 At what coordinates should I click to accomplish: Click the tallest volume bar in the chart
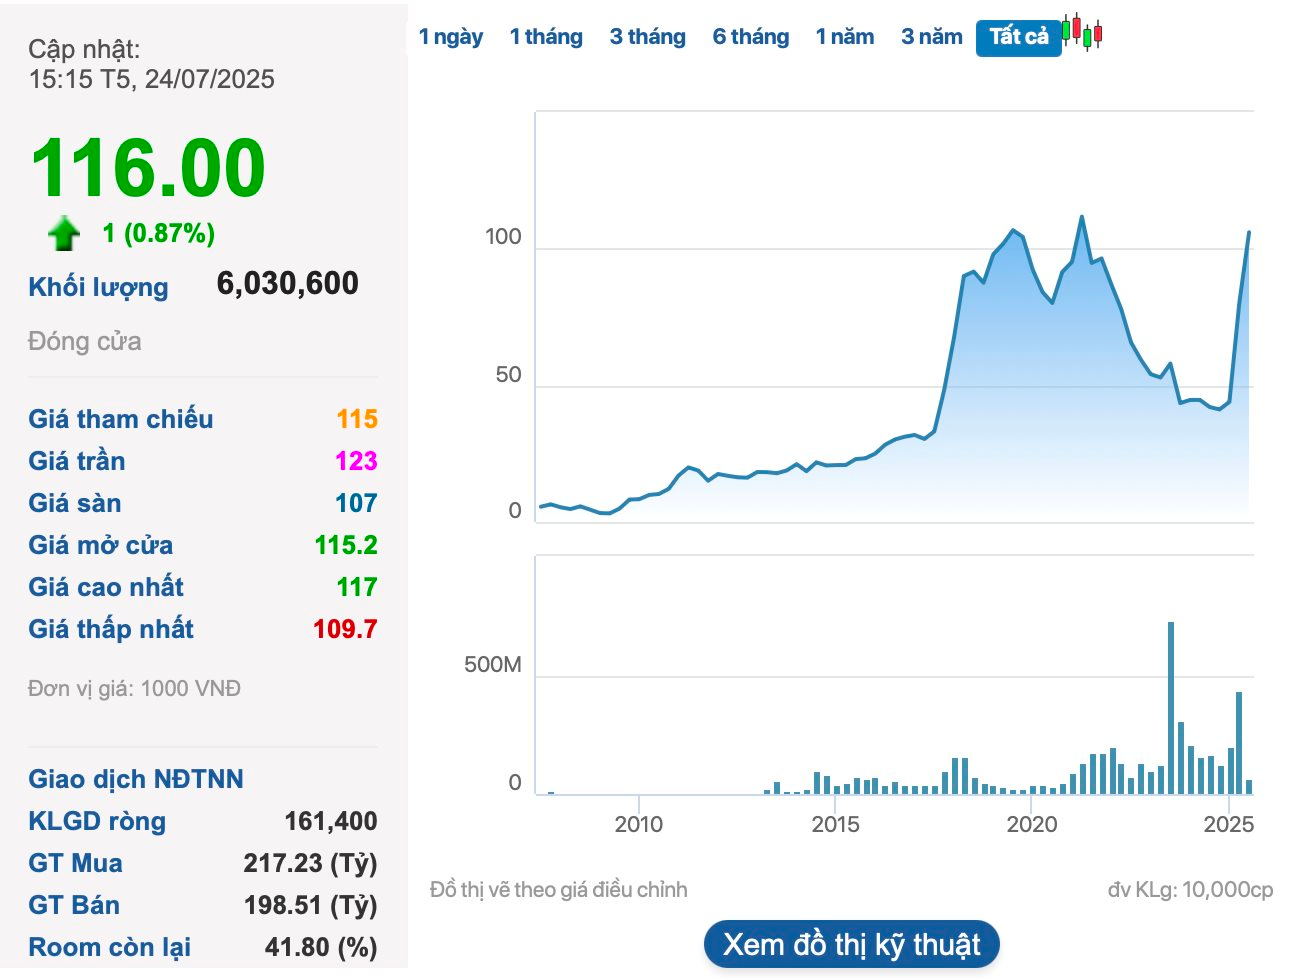pos(1171,708)
